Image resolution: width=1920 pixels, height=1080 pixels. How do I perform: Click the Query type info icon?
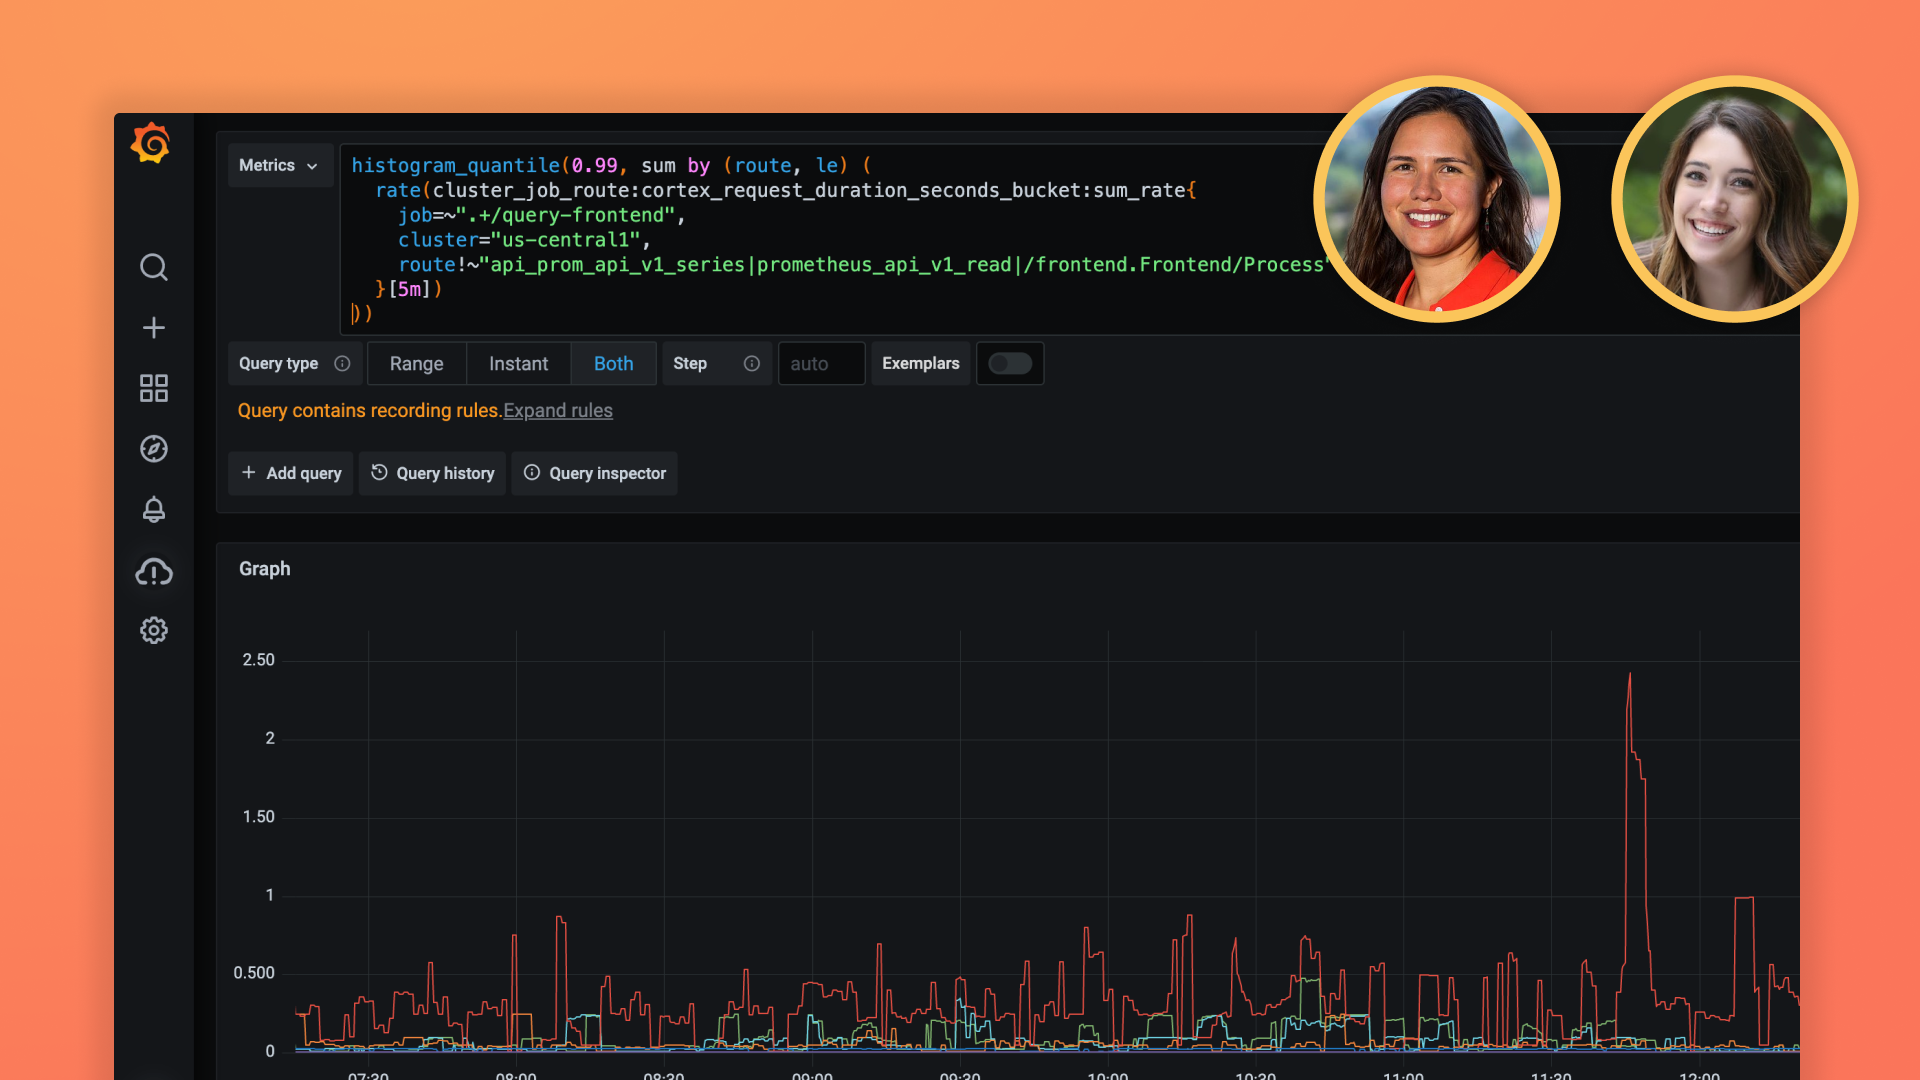pyautogui.click(x=343, y=363)
